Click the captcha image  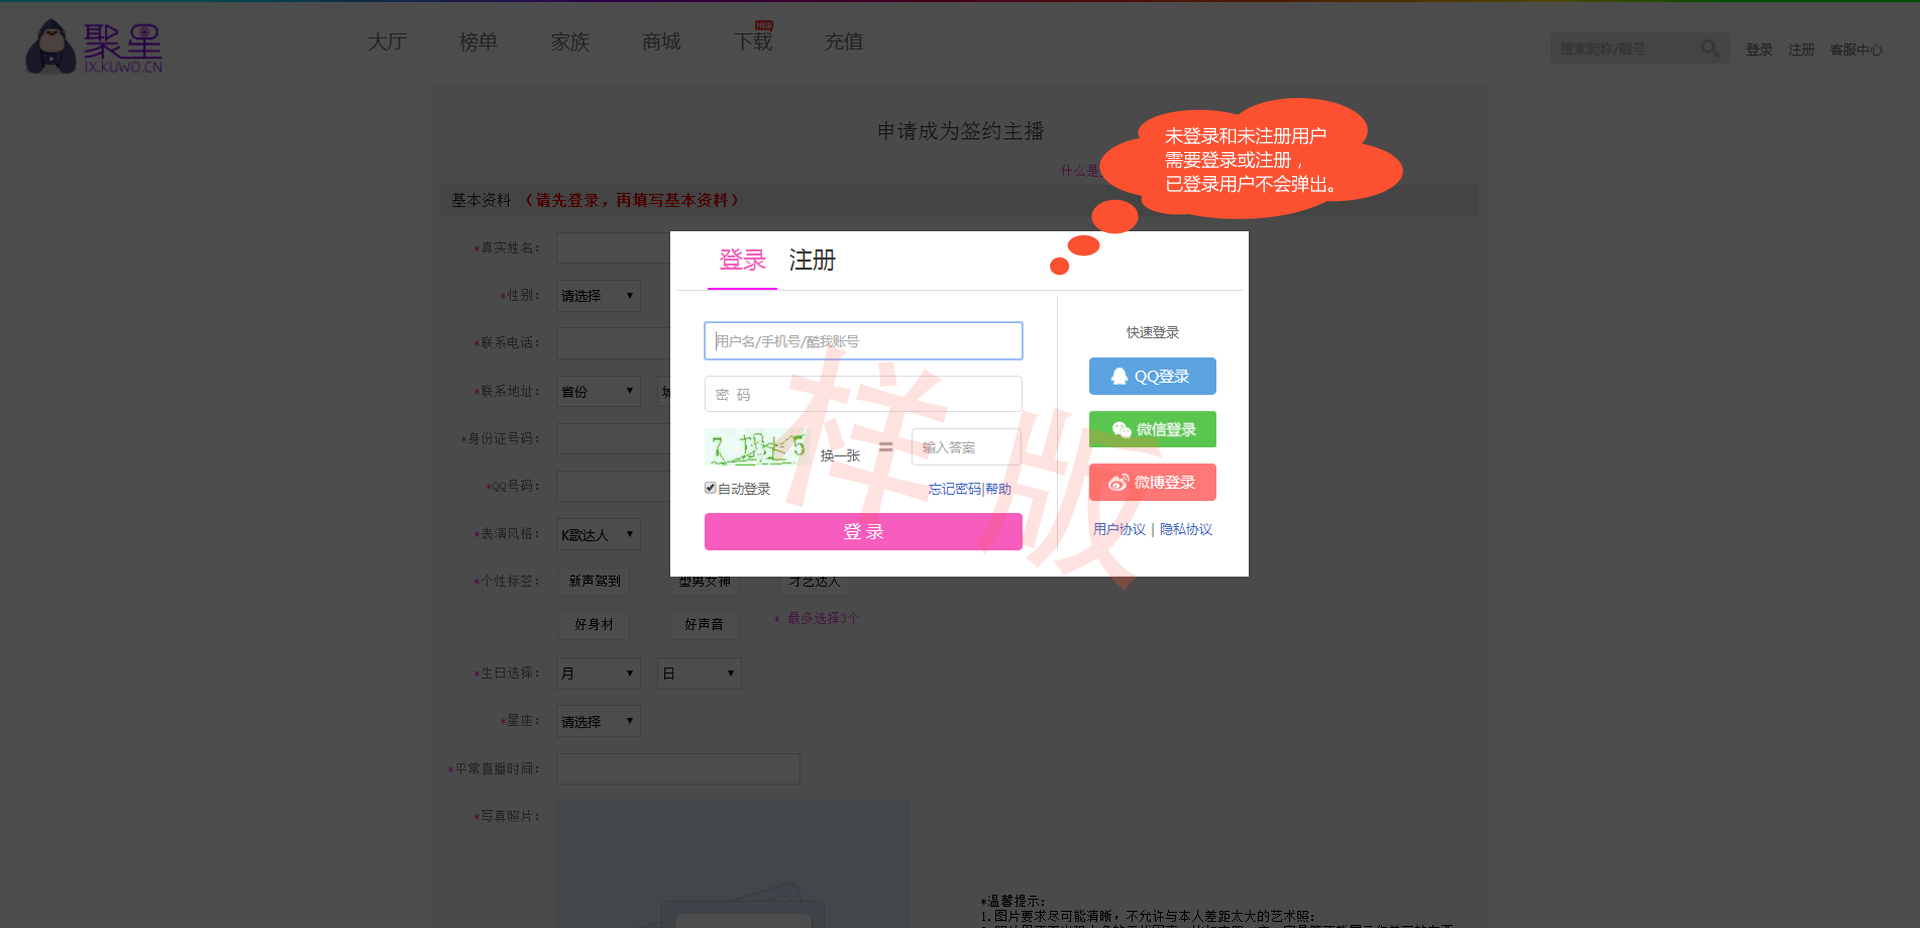tap(757, 448)
